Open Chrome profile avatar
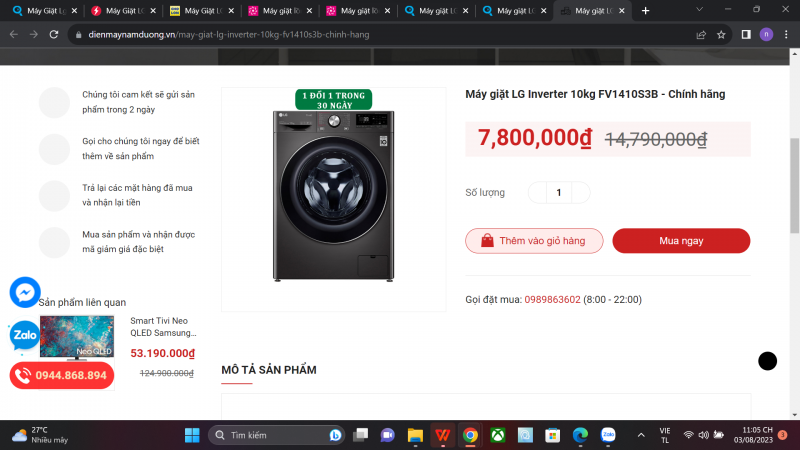Image resolution: width=800 pixels, height=450 pixels. coord(766,34)
